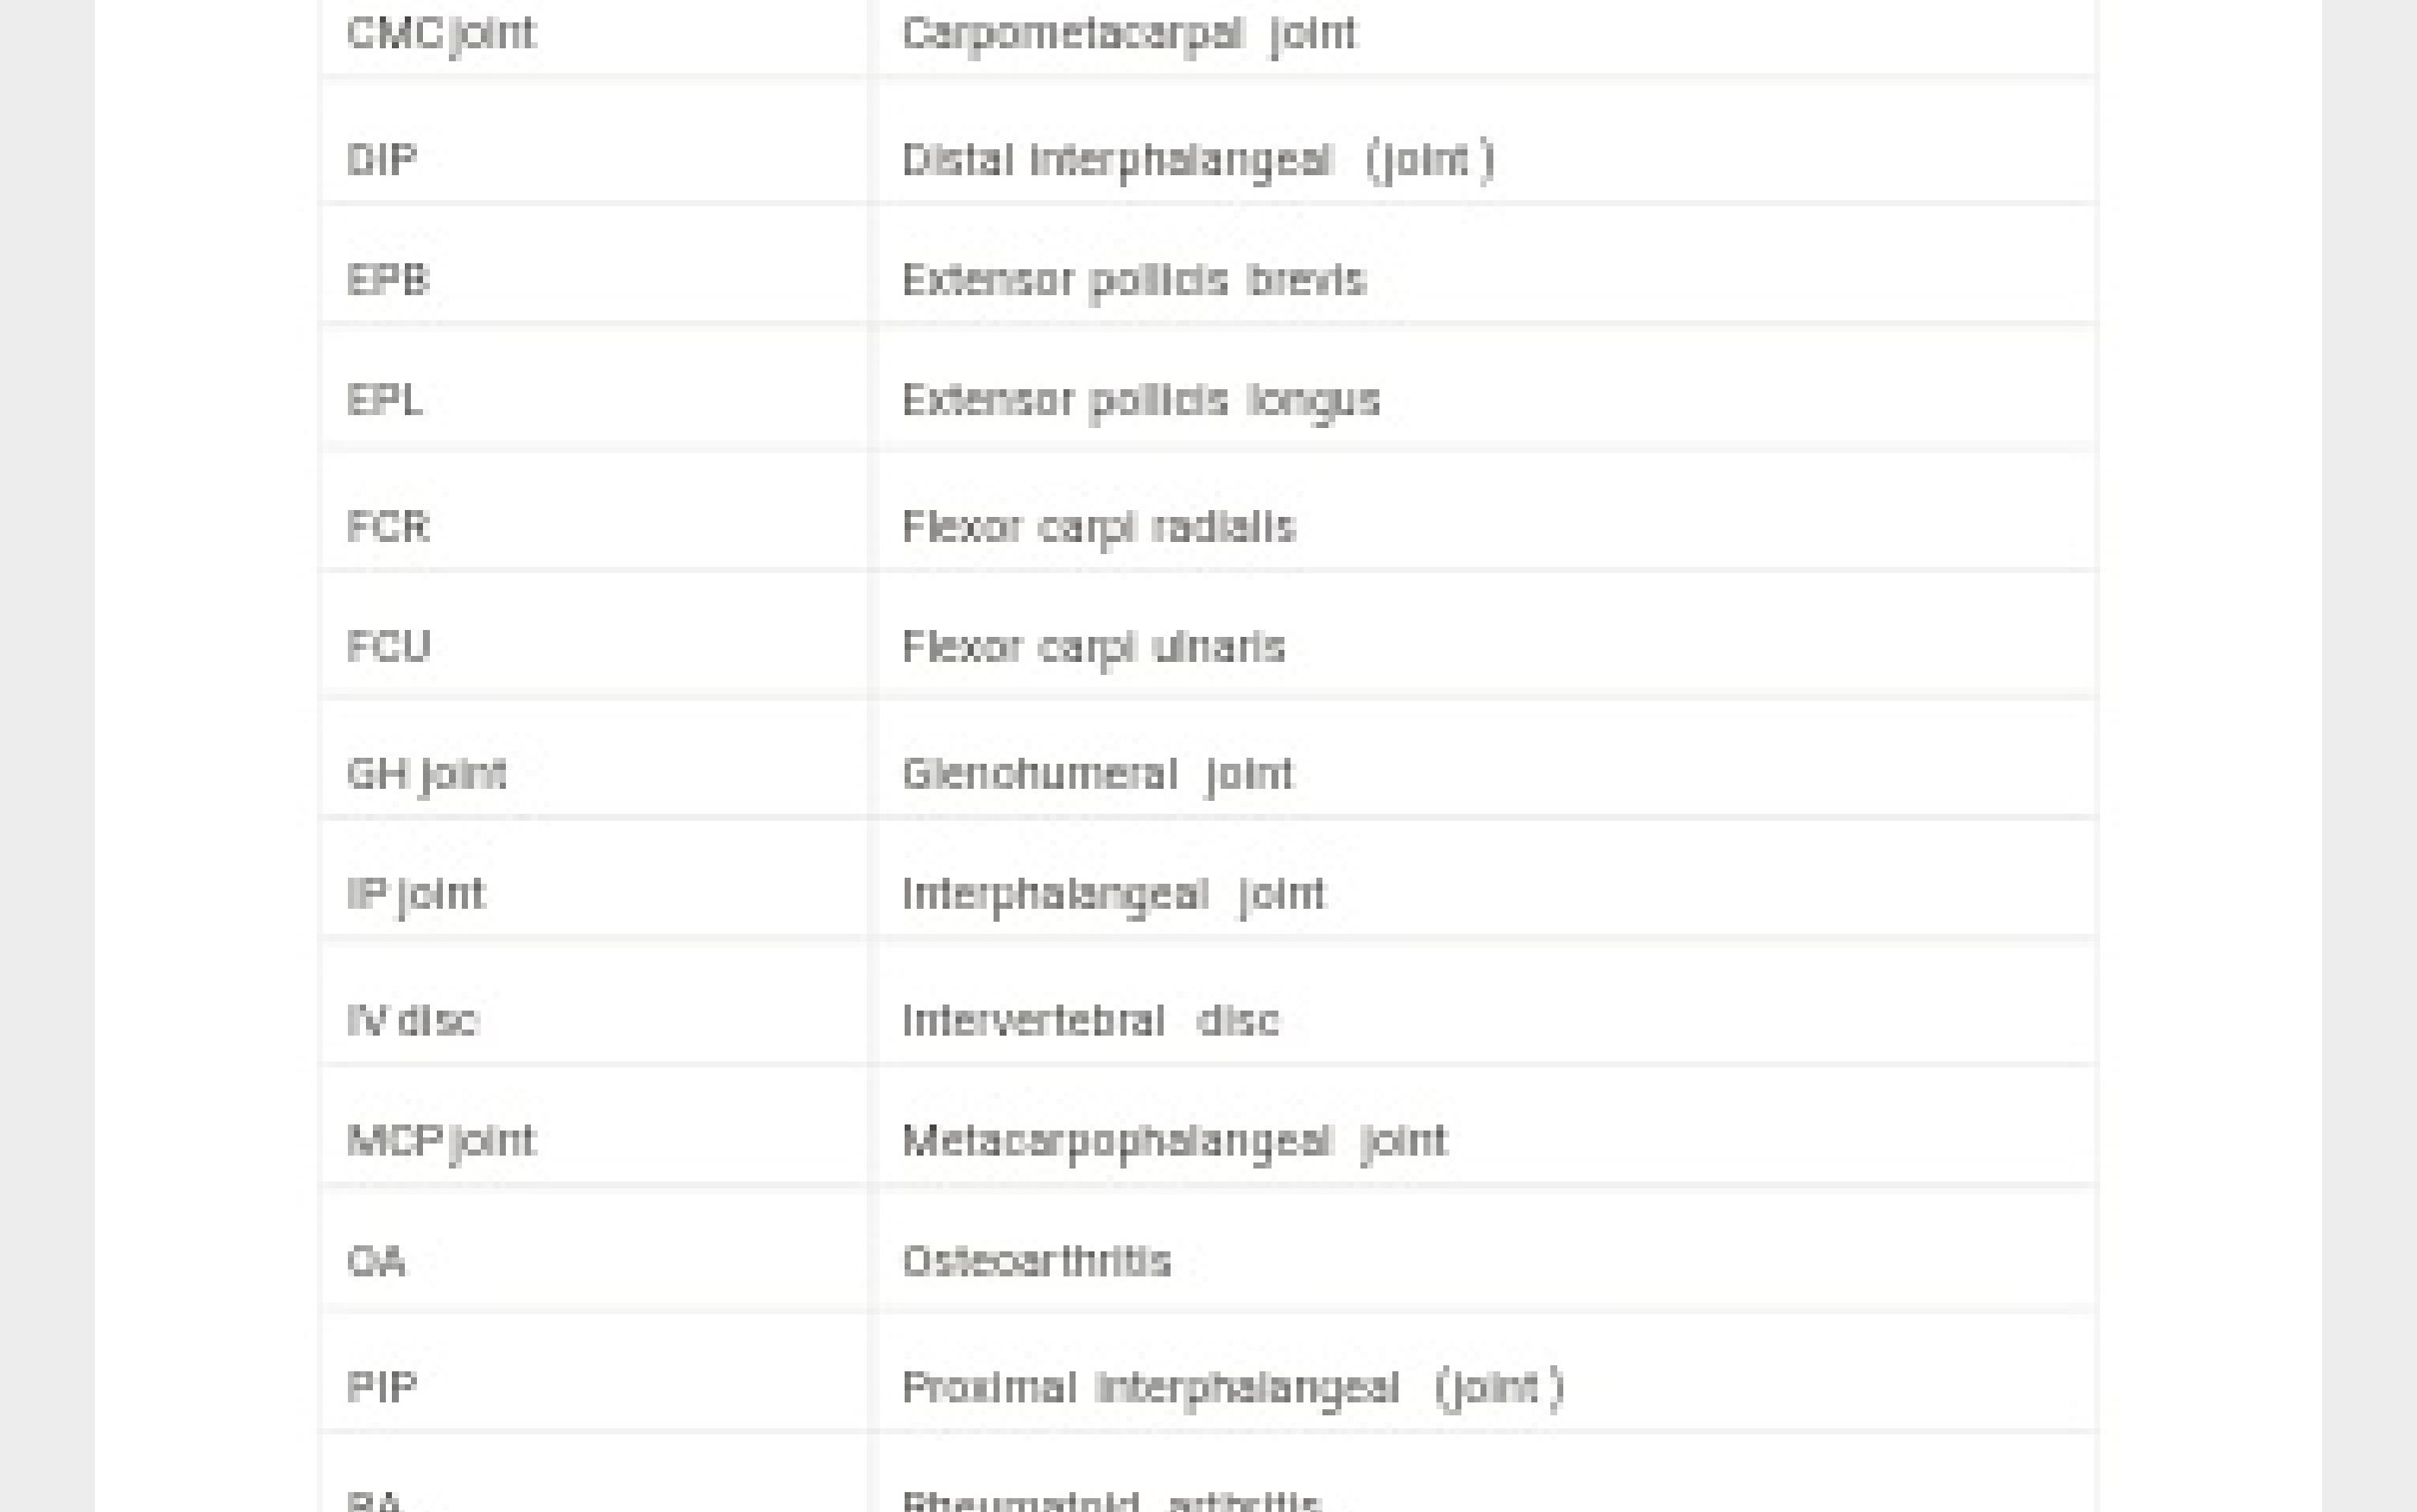
Task: Click the EPB abbreviation
Action: point(388,279)
